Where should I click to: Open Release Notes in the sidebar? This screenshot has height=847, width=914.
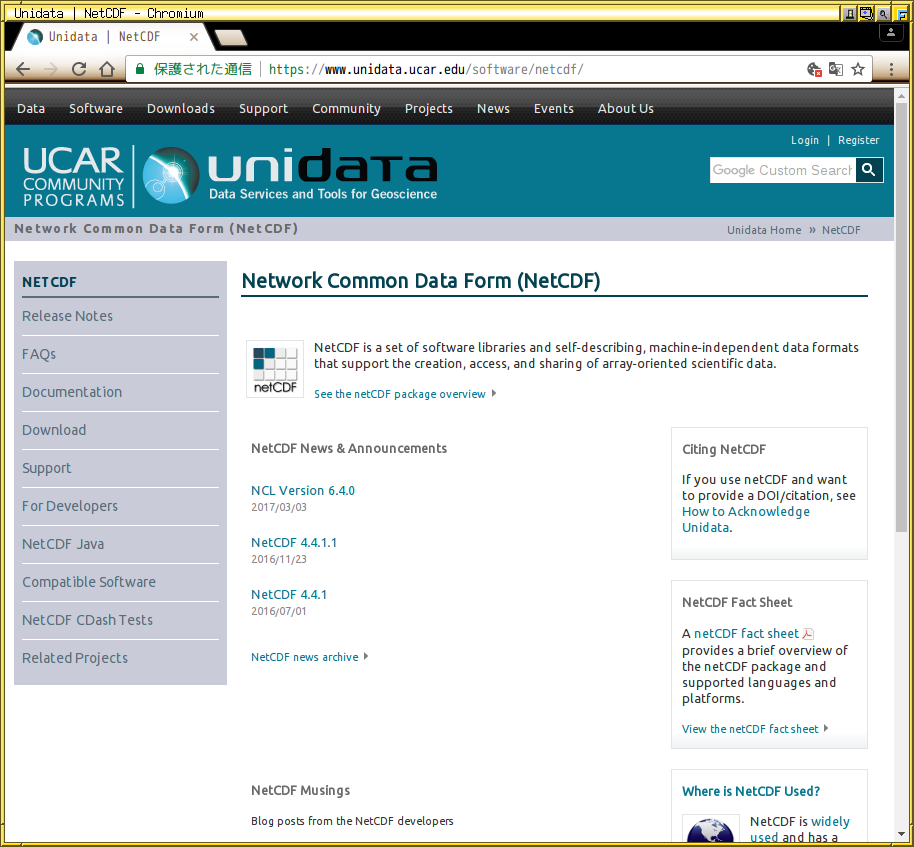coord(68,316)
